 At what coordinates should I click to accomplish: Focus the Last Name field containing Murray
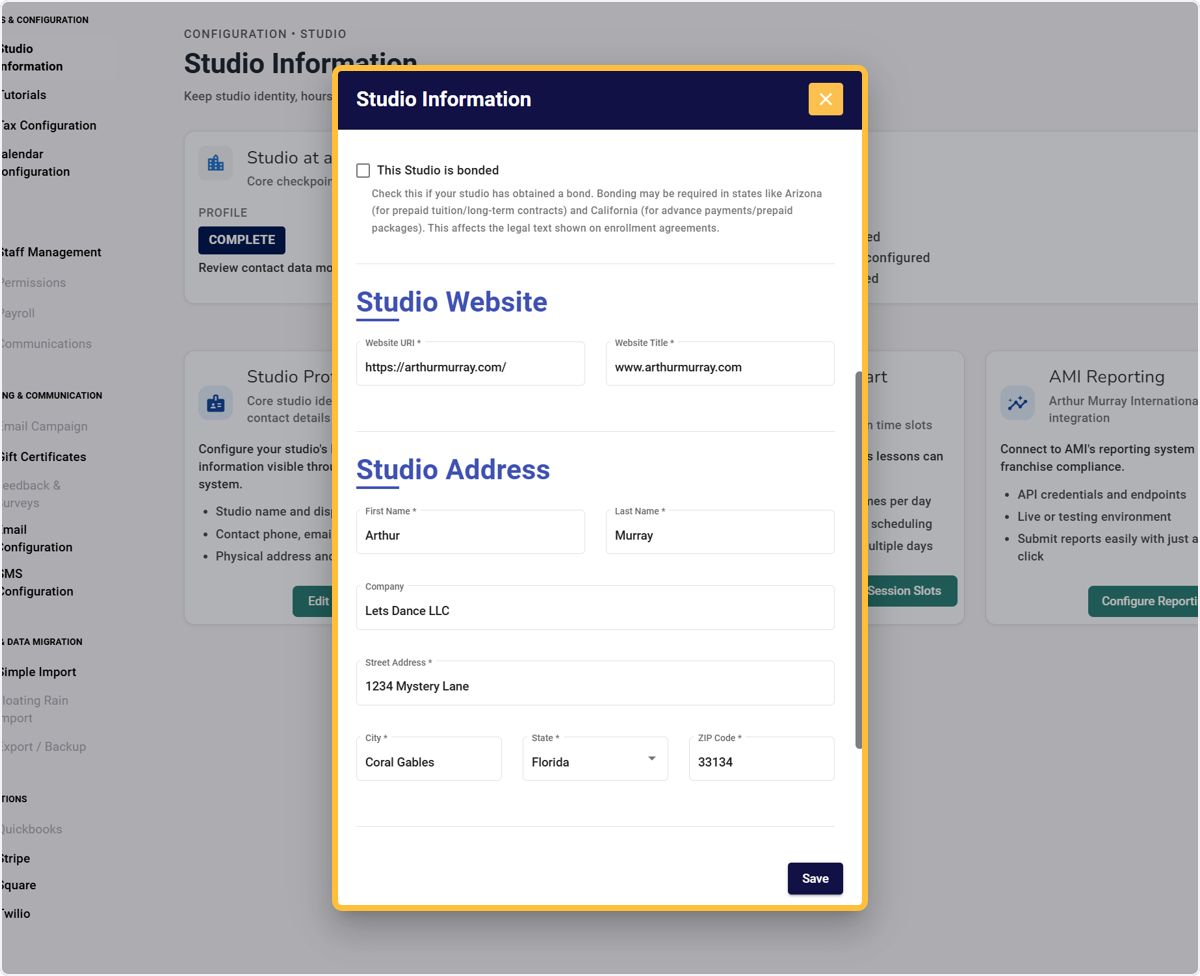click(x=720, y=531)
